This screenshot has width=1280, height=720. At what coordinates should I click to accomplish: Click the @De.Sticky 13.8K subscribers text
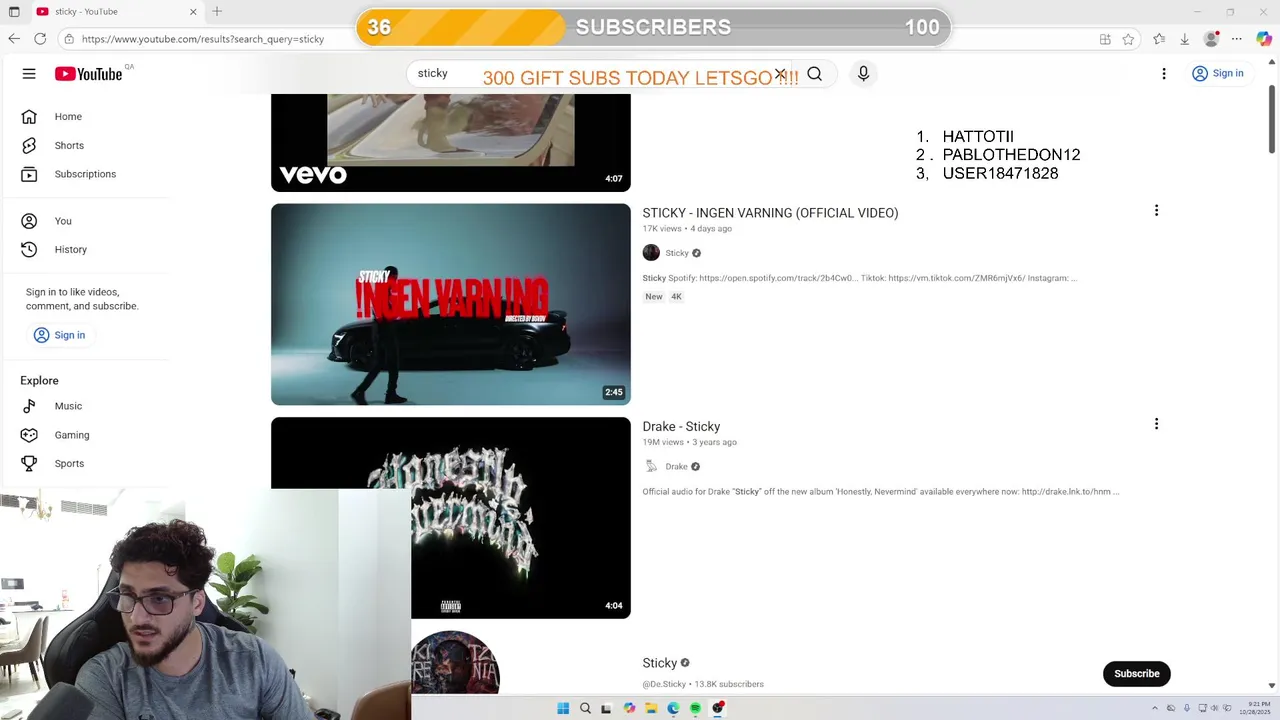(703, 684)
